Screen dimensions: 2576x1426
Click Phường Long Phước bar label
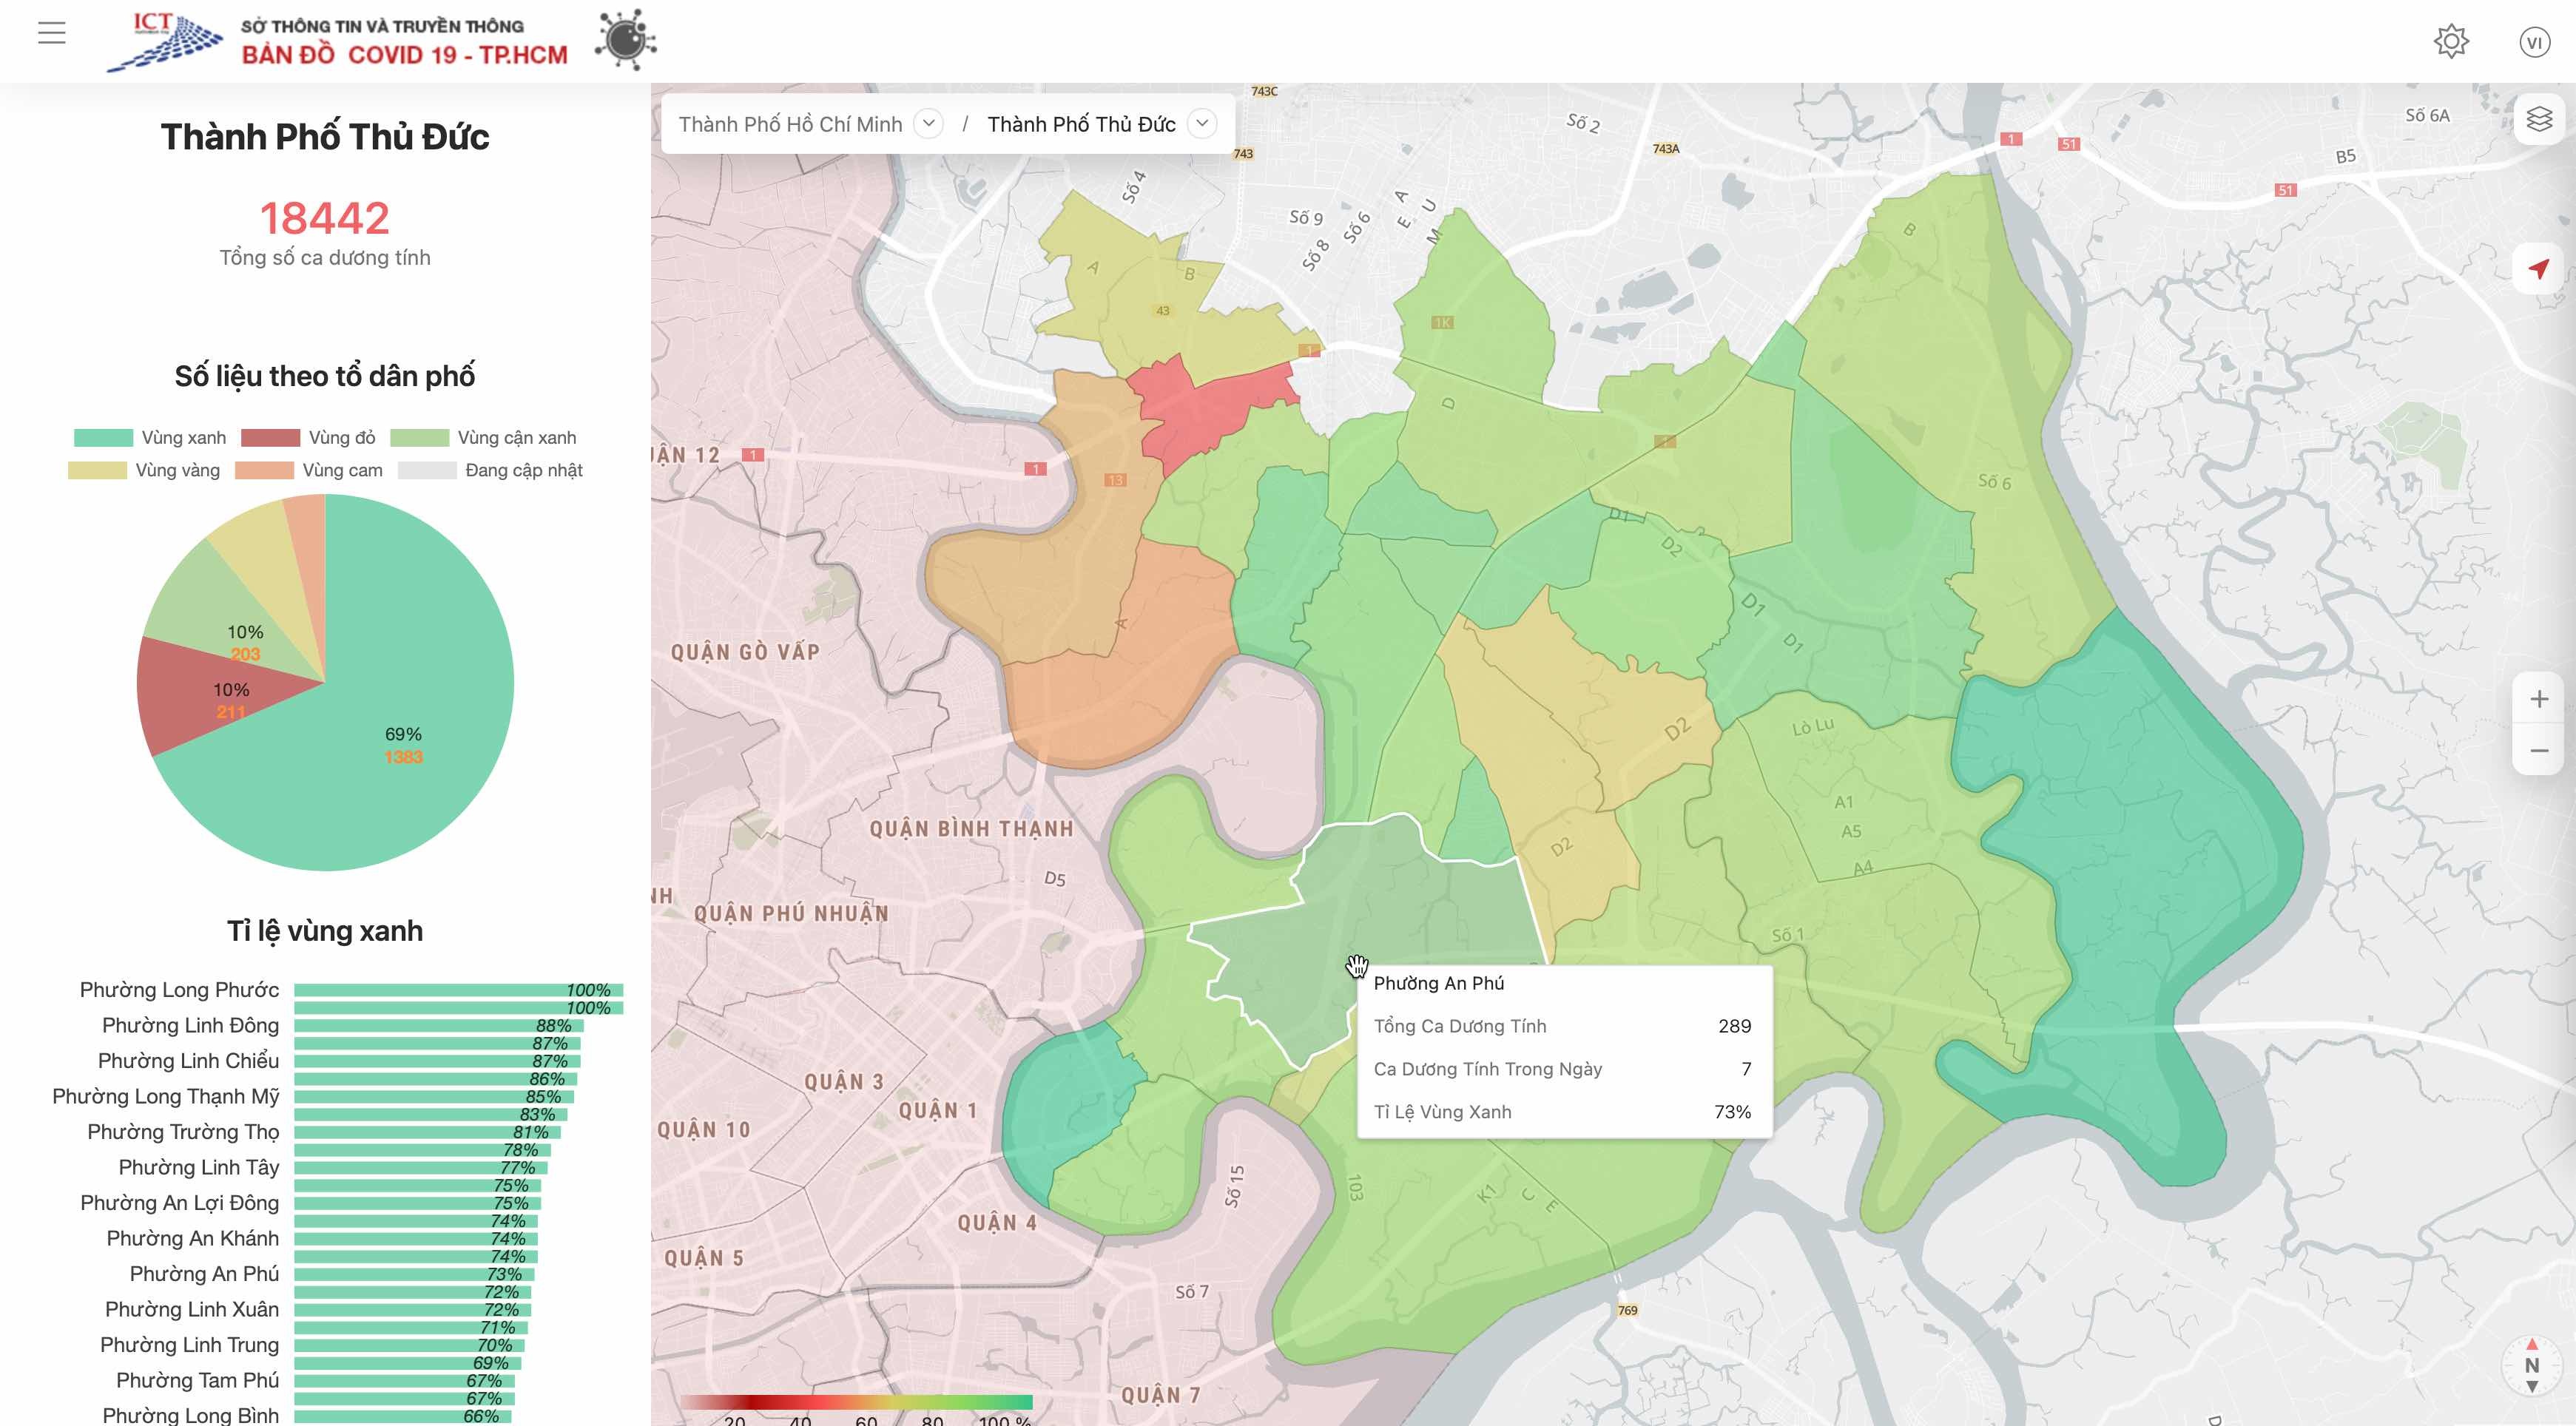point(179,990)
